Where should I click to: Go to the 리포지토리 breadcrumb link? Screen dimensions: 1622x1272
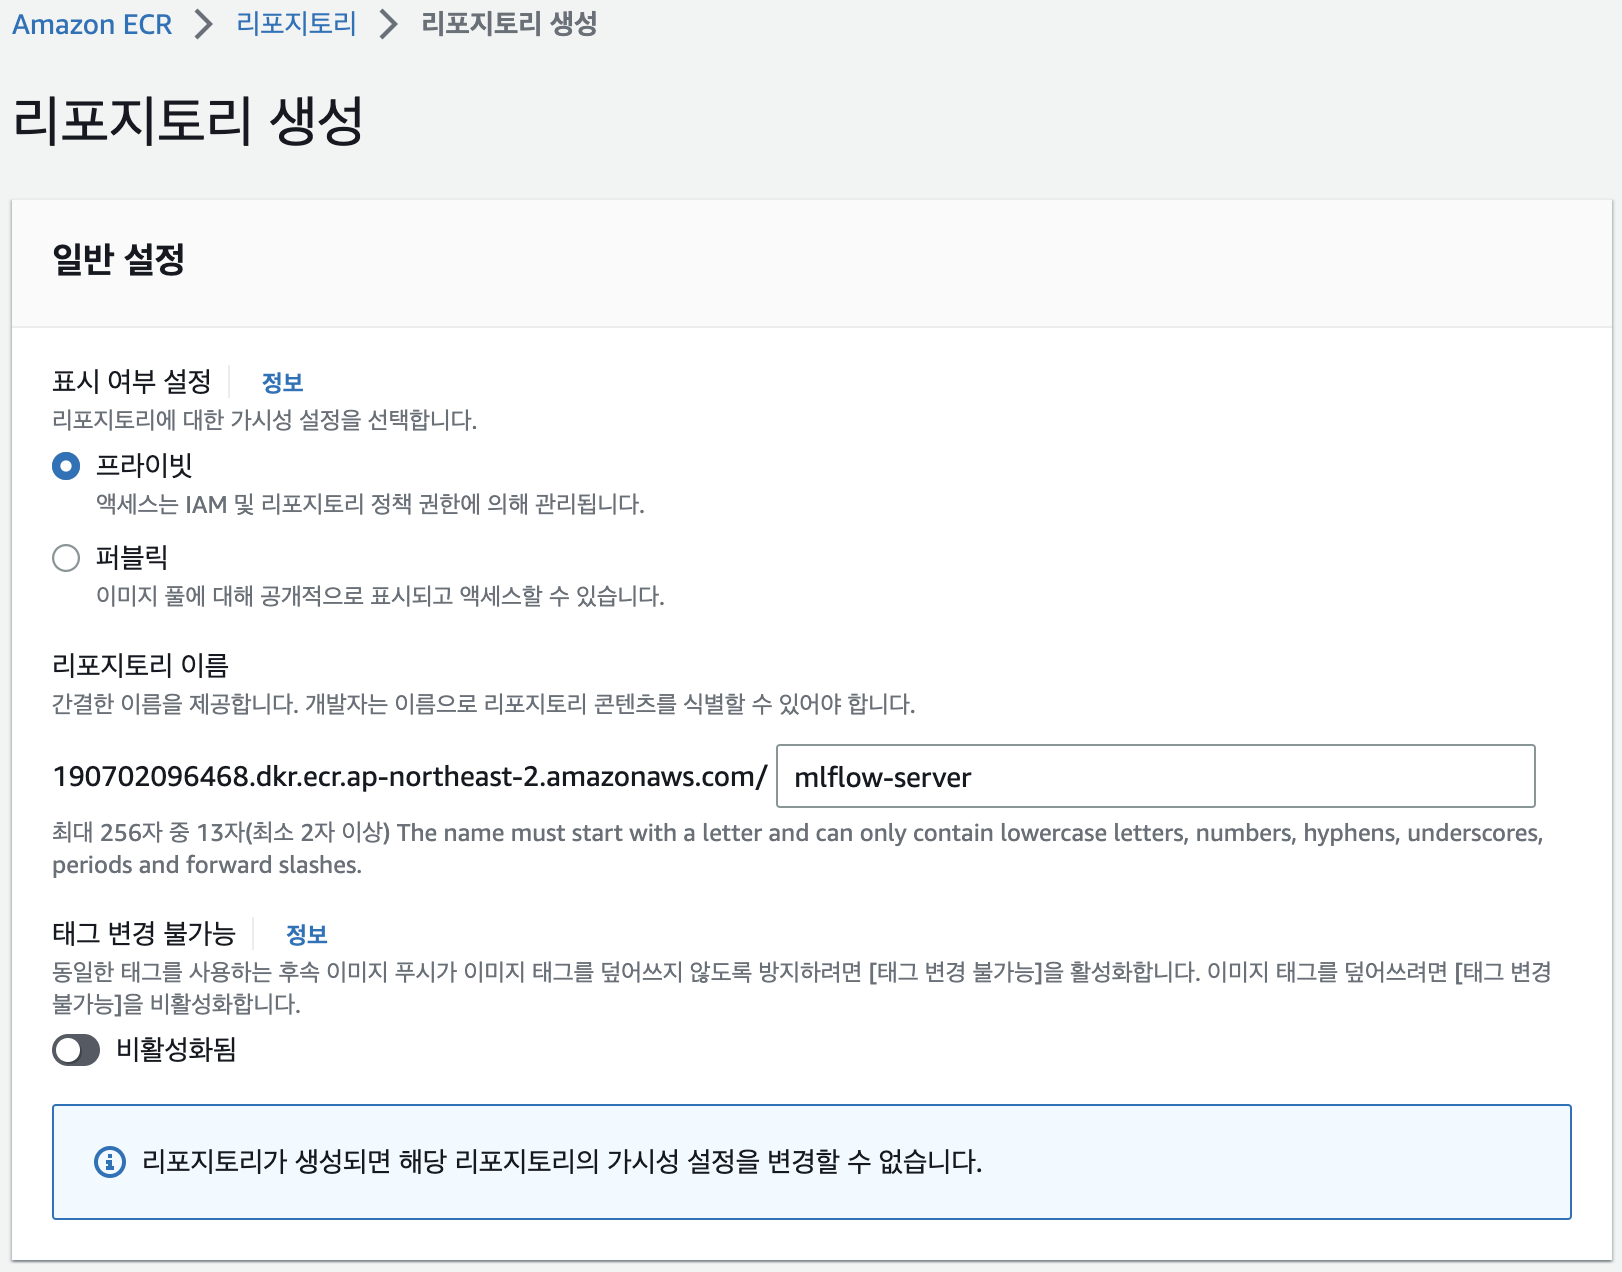296,24
